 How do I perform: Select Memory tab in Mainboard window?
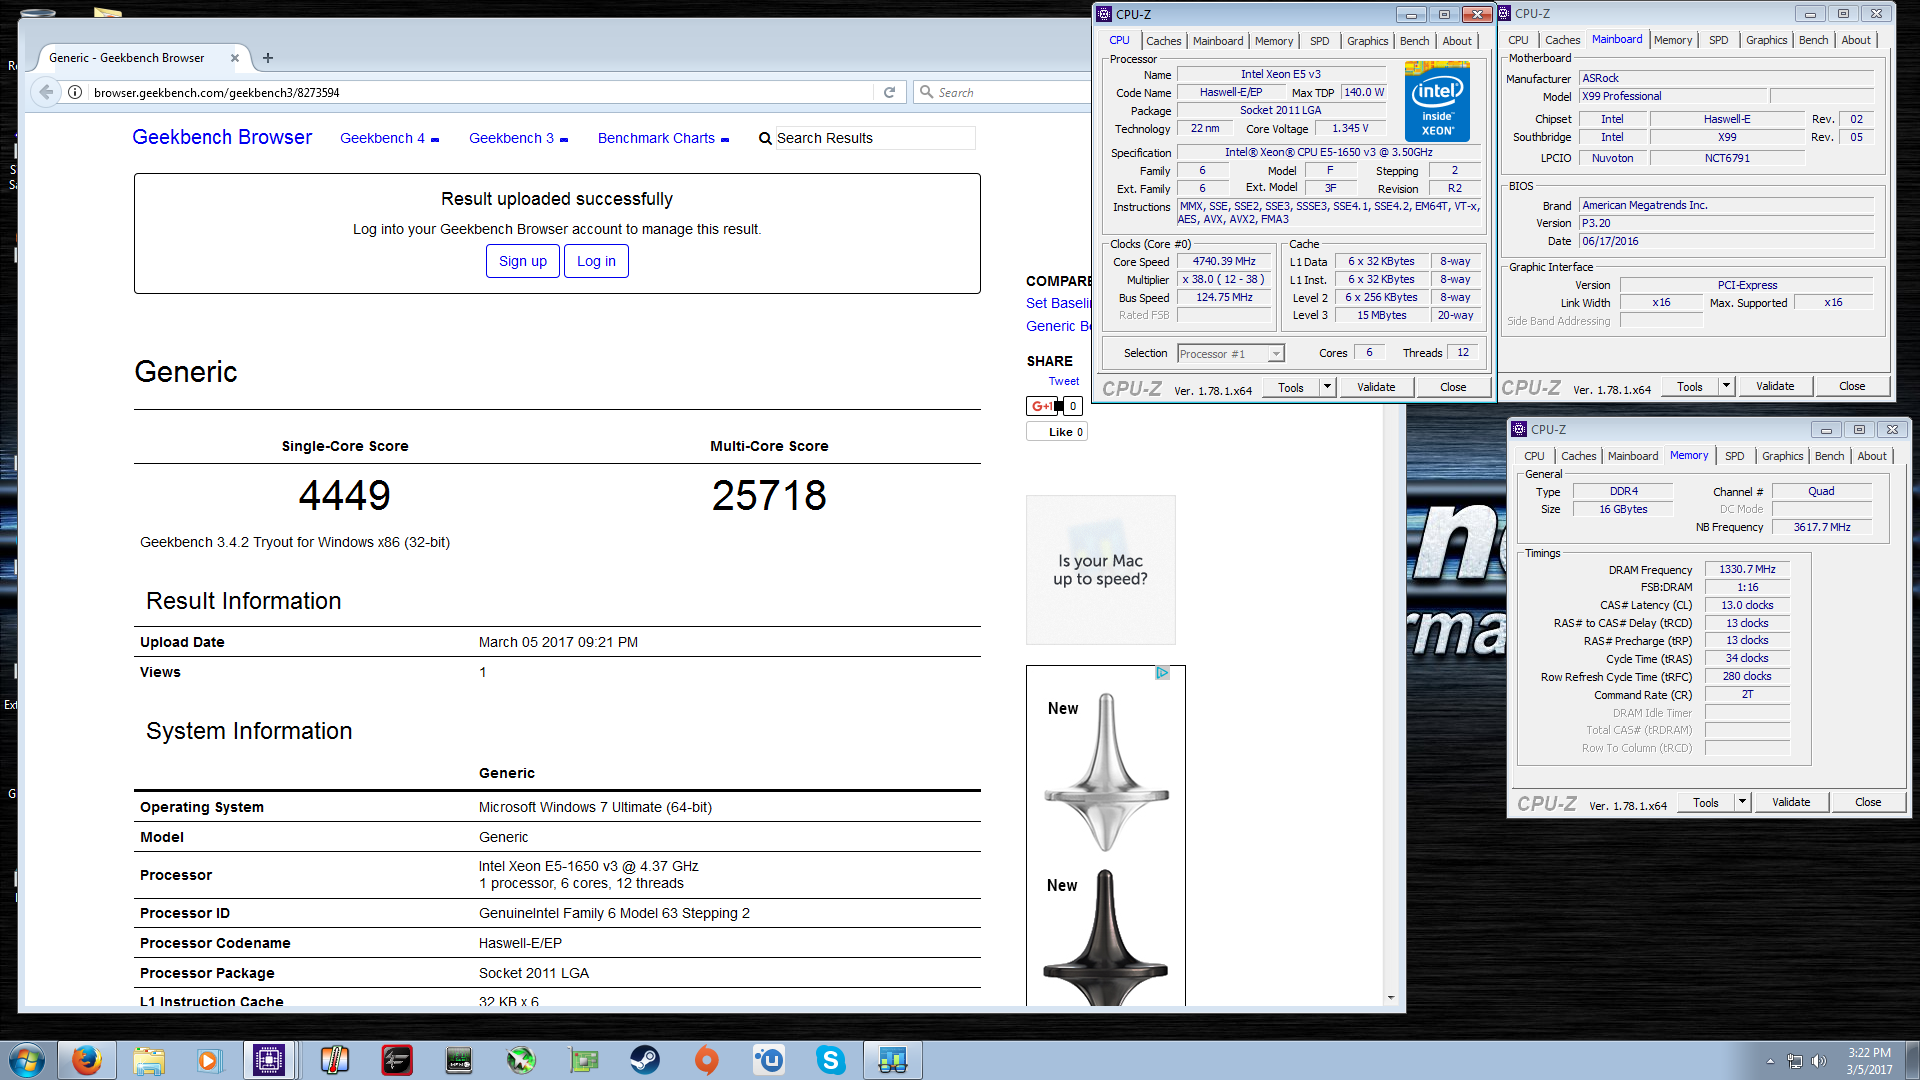click(x=1673, y=40)
